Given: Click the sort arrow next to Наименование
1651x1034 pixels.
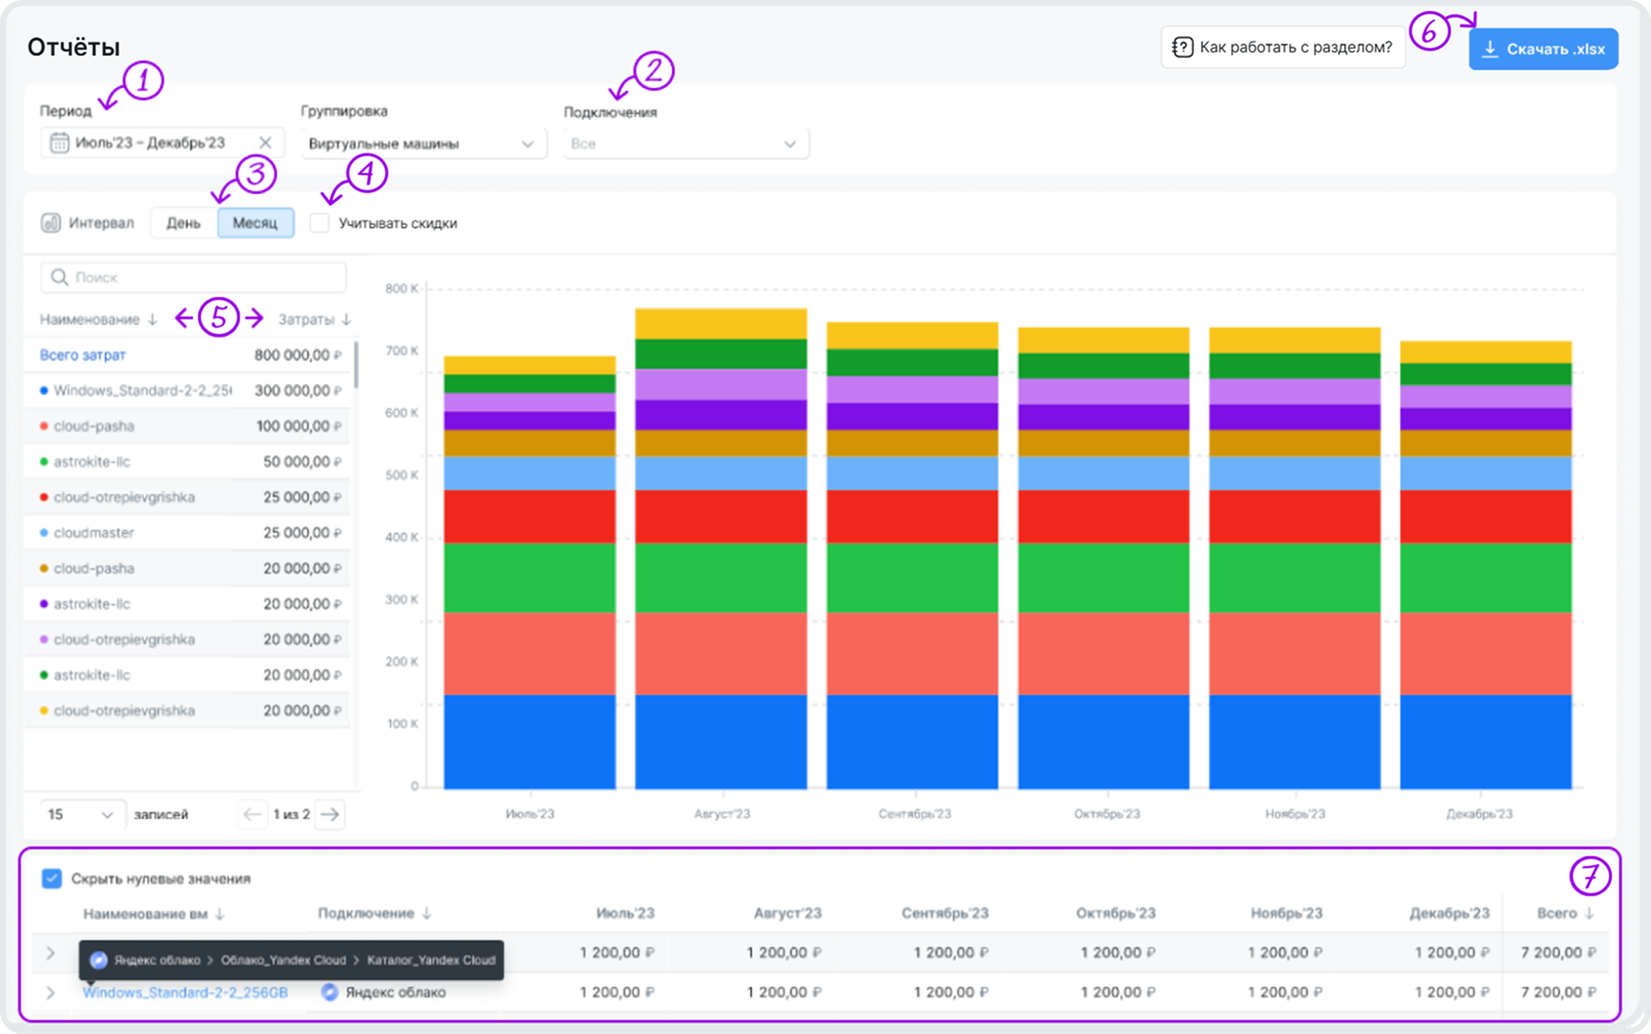Looking at the screenshot, I should pyautogui.click(x=153, y=320).
